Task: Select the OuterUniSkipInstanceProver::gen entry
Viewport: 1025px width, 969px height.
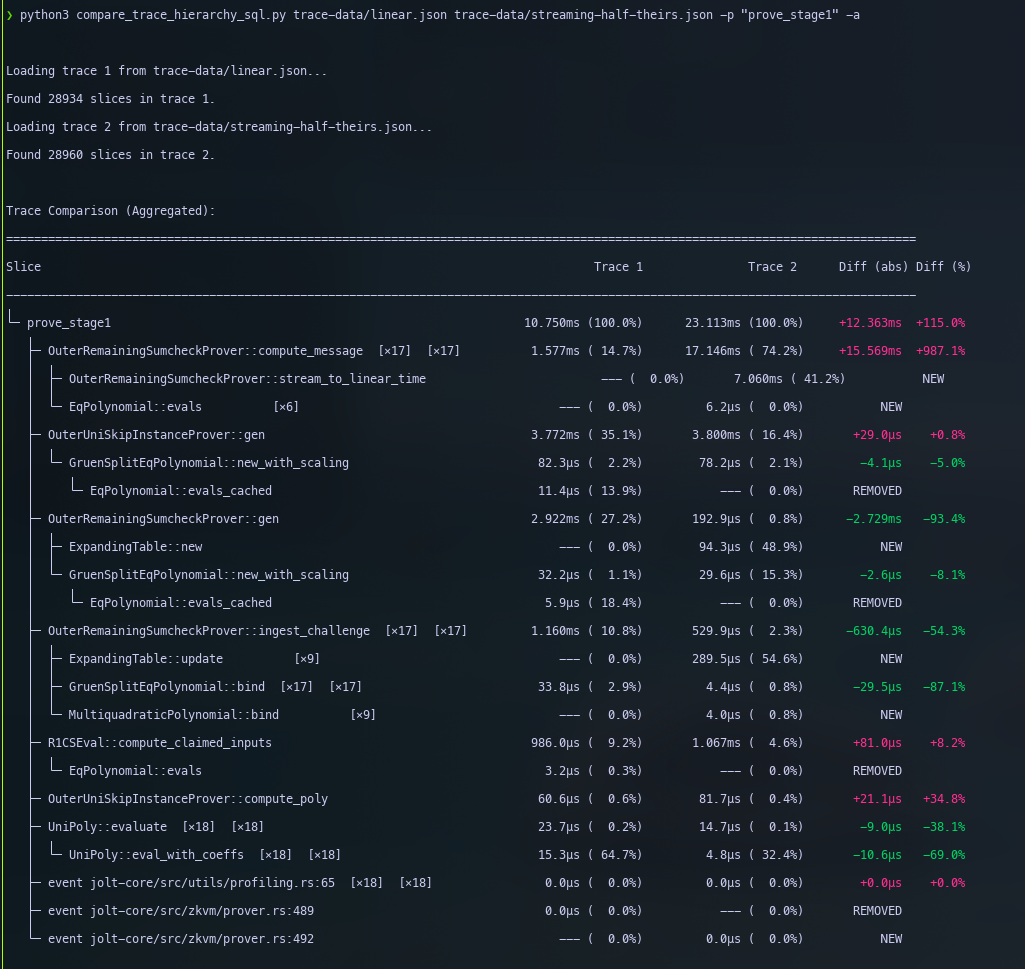Action: tap(156, 435)
